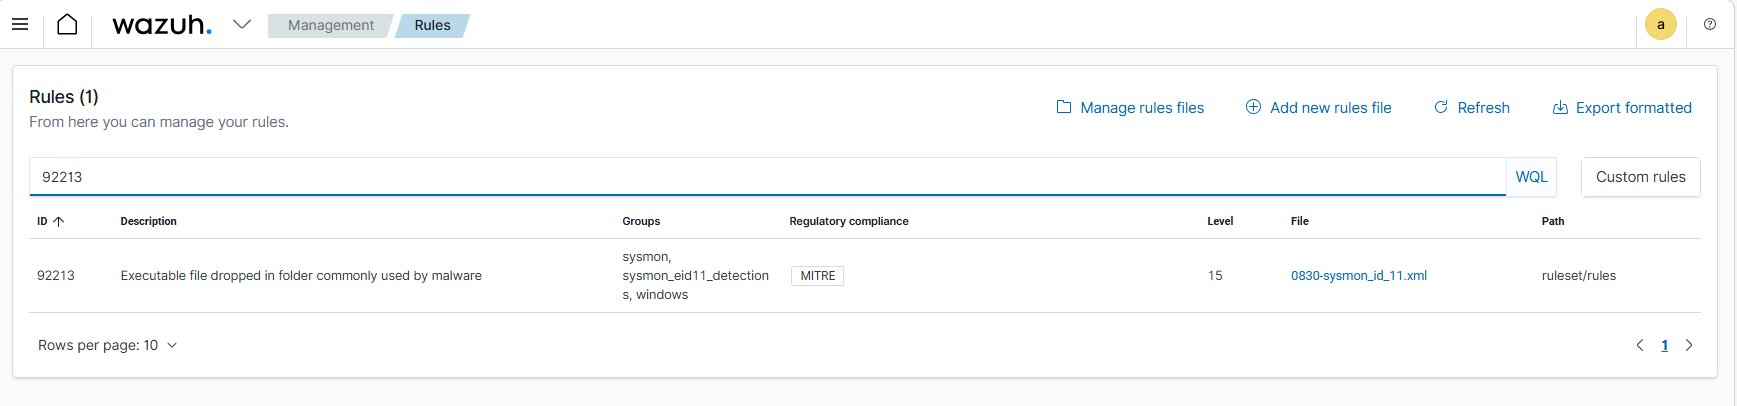Open the user avatar menu
The image size is (1737, 406).
[1661, 25]
